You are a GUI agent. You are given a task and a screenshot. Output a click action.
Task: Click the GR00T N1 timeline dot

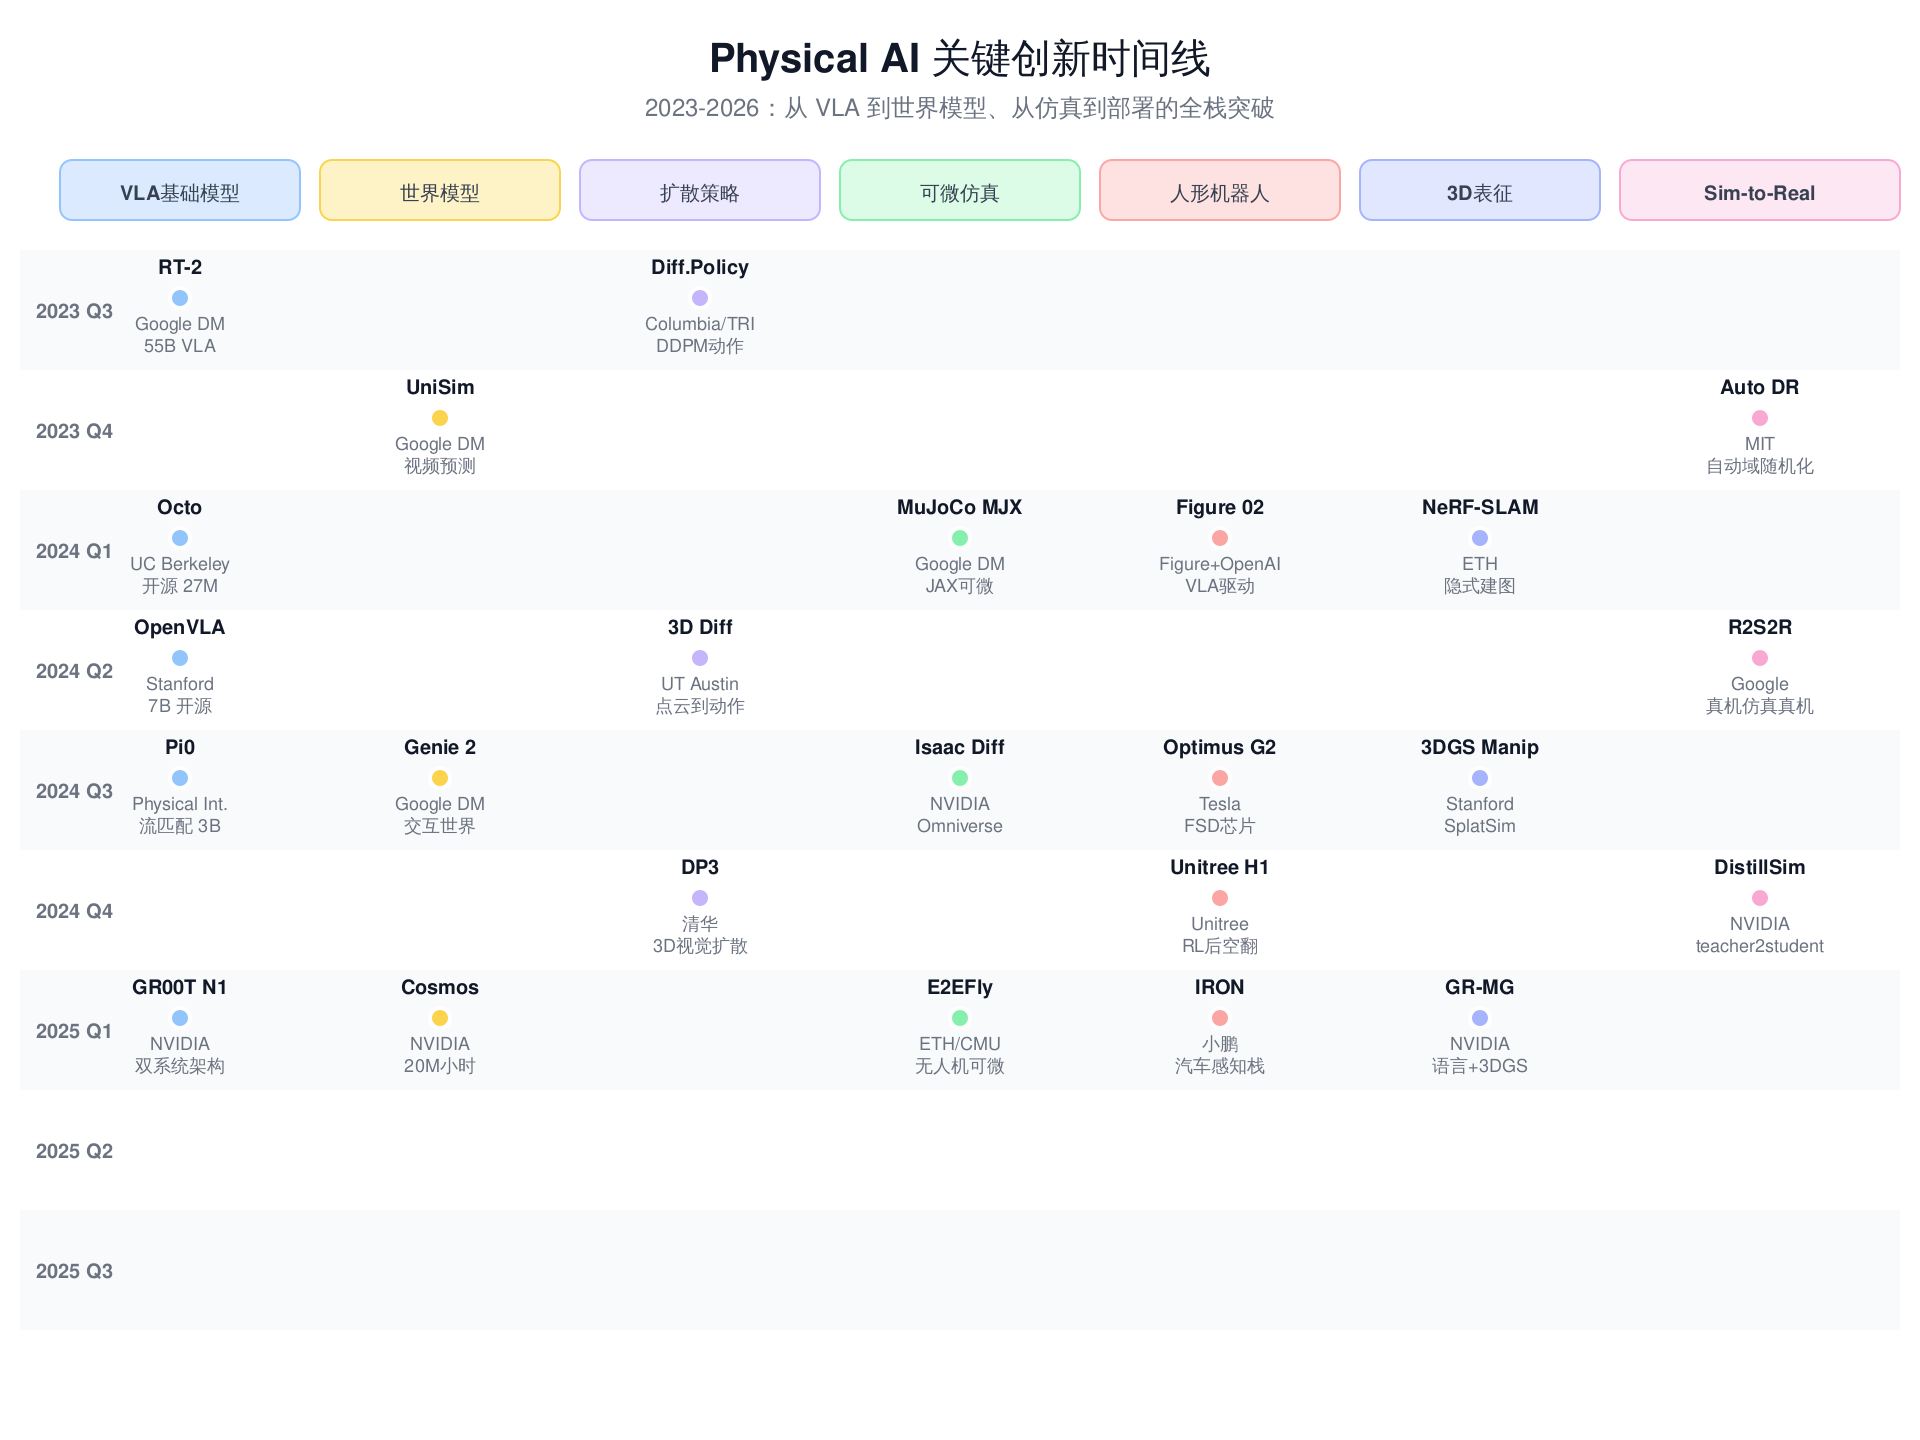[x=180, y=1018]
